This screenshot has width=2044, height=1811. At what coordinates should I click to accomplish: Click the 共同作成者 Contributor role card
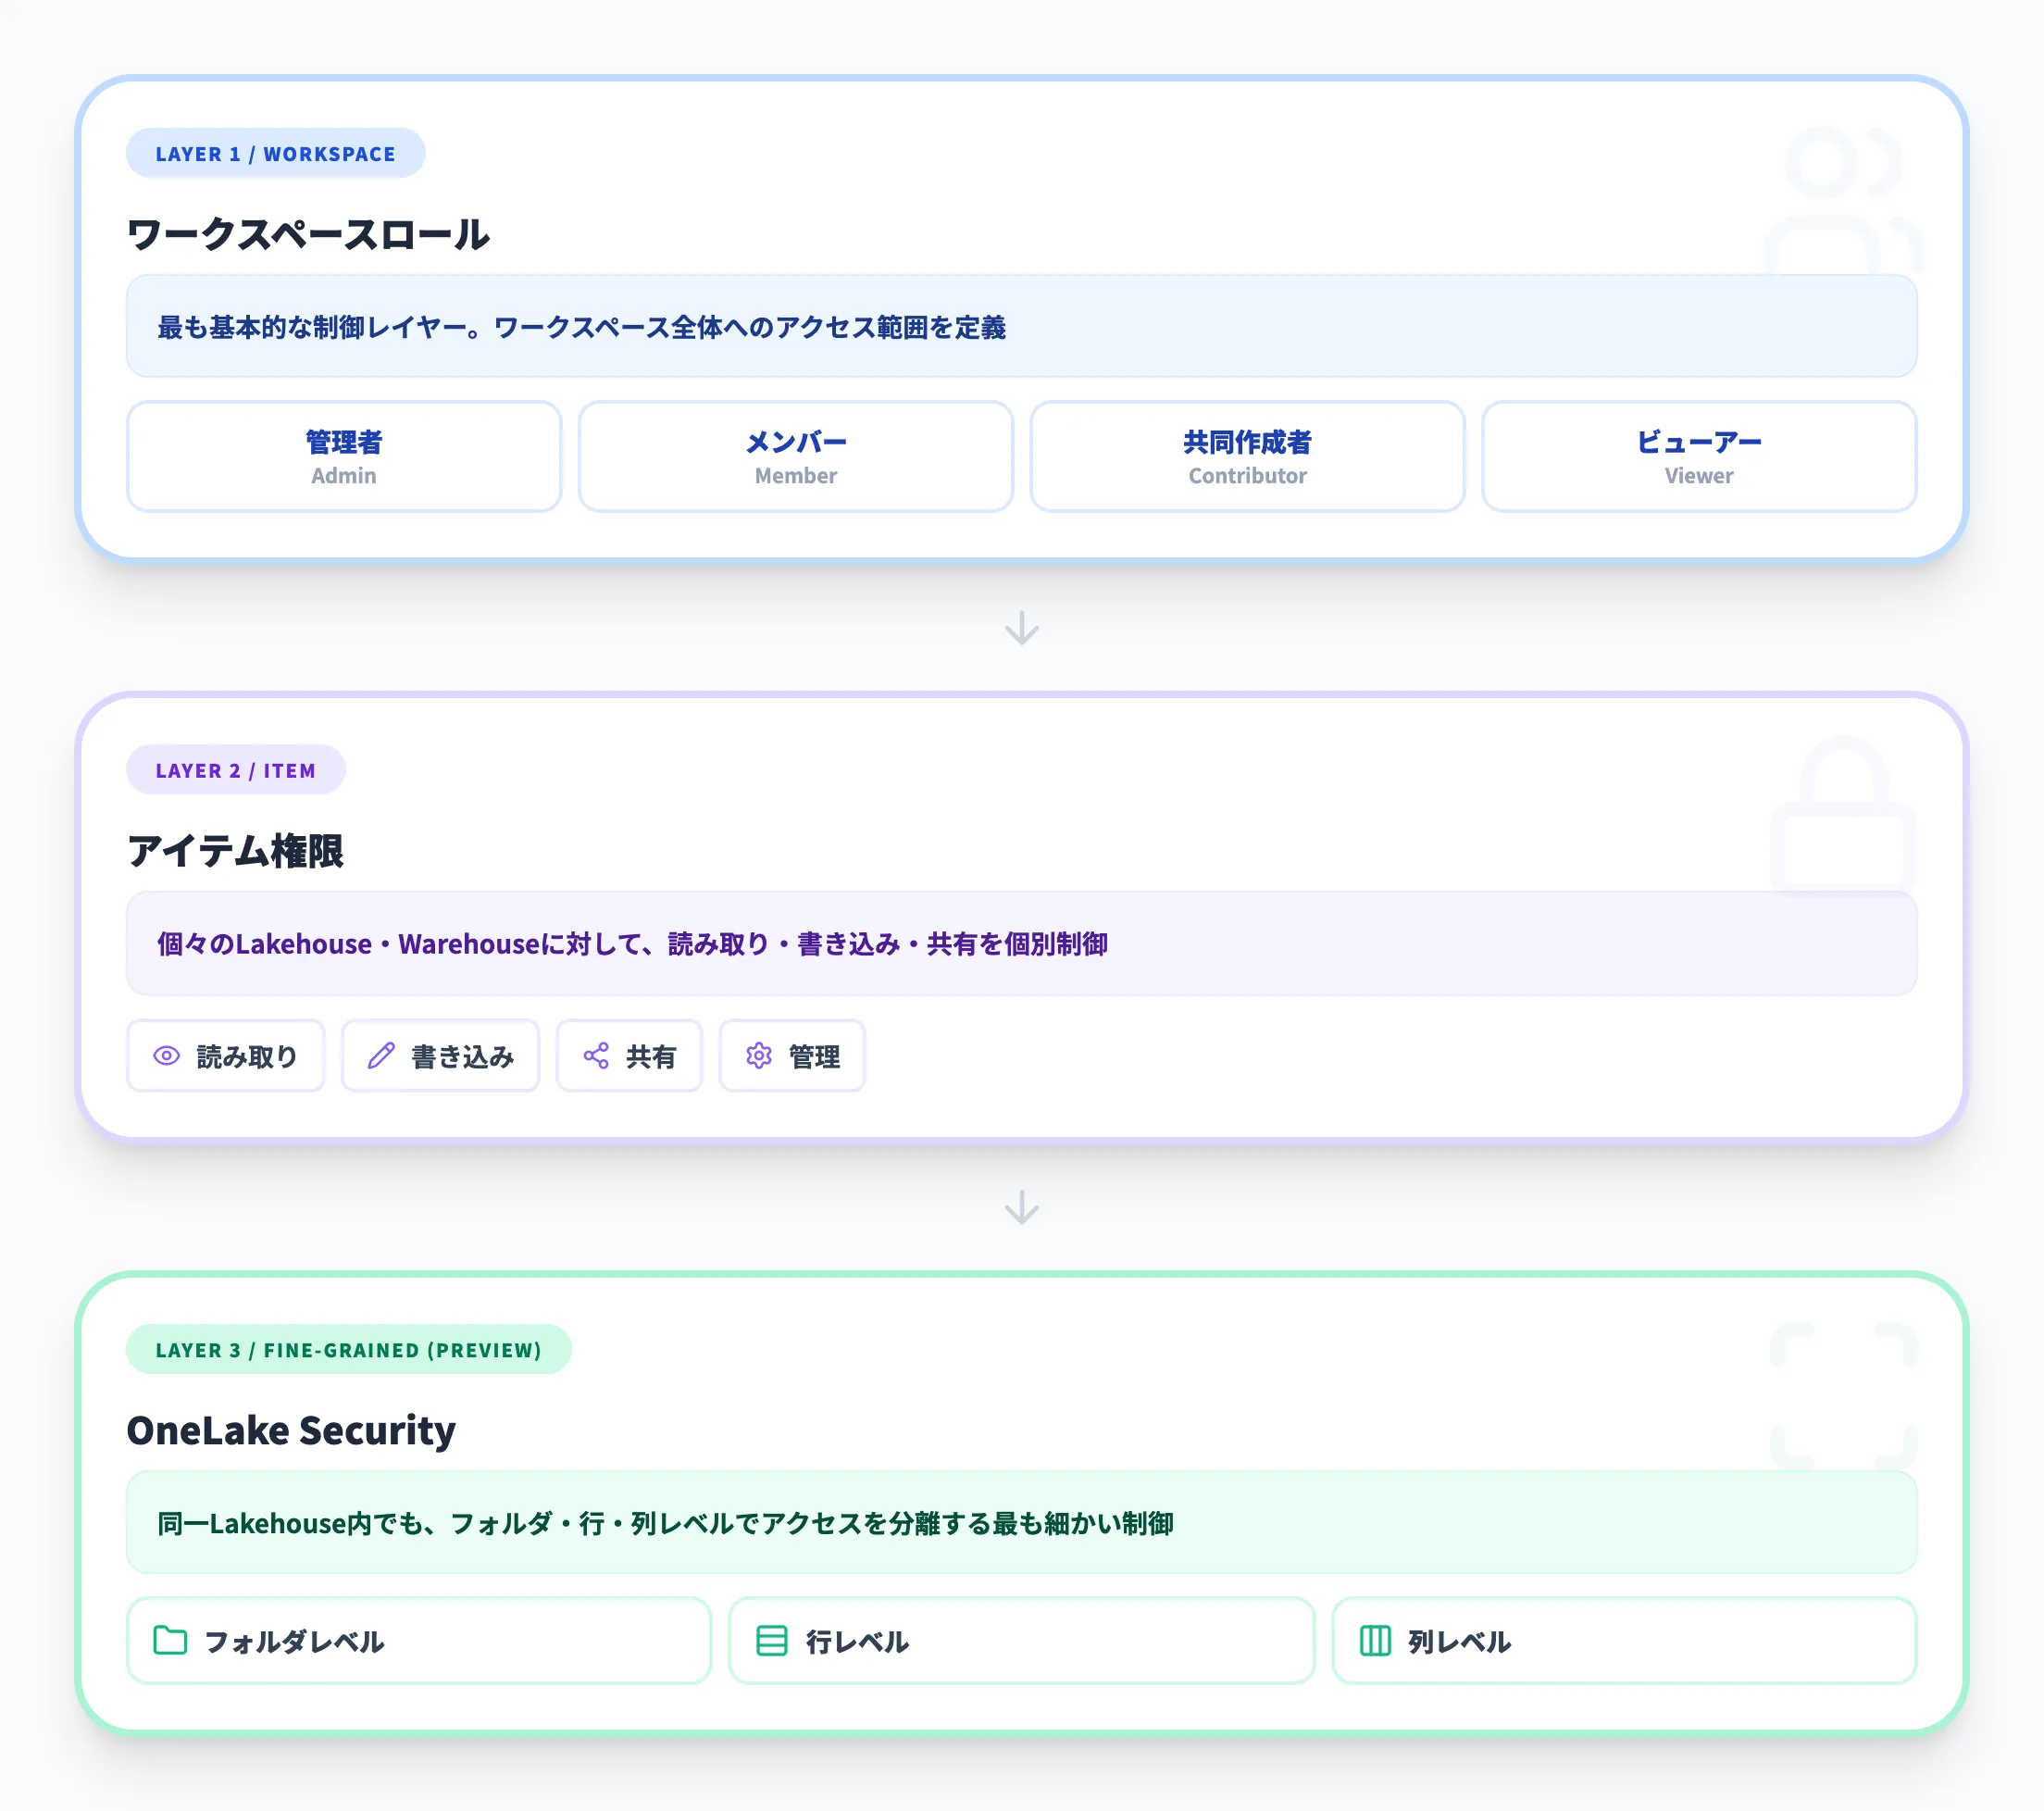[1246, 457]
